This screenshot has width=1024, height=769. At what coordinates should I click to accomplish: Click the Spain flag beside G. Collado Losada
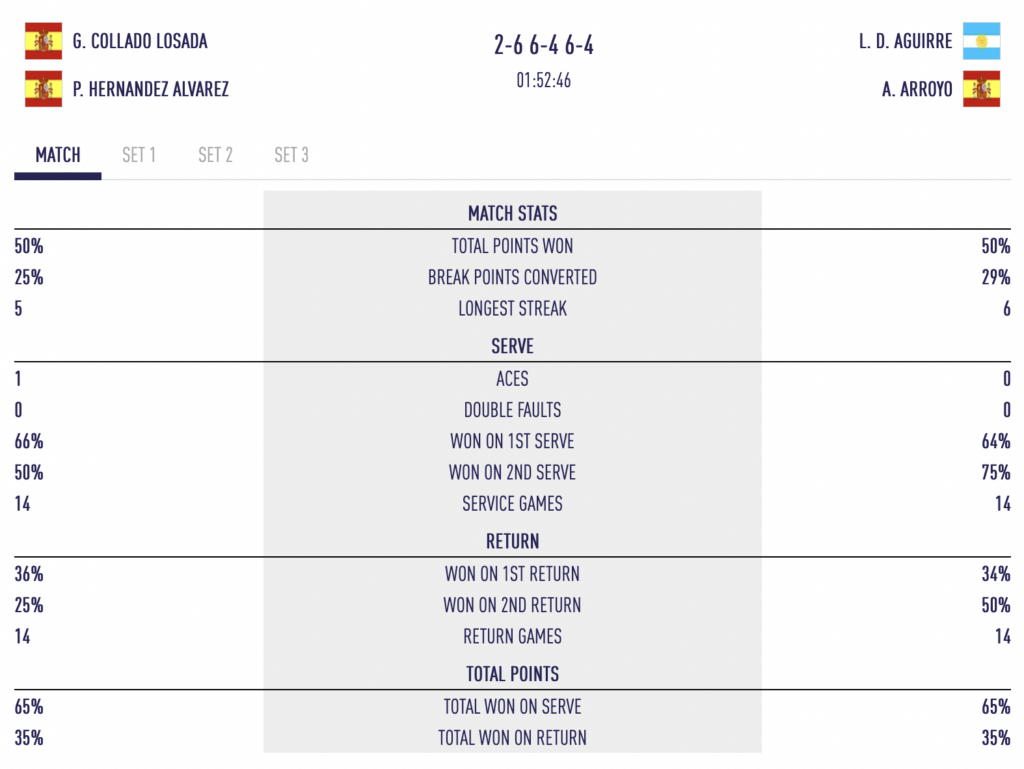43,41
